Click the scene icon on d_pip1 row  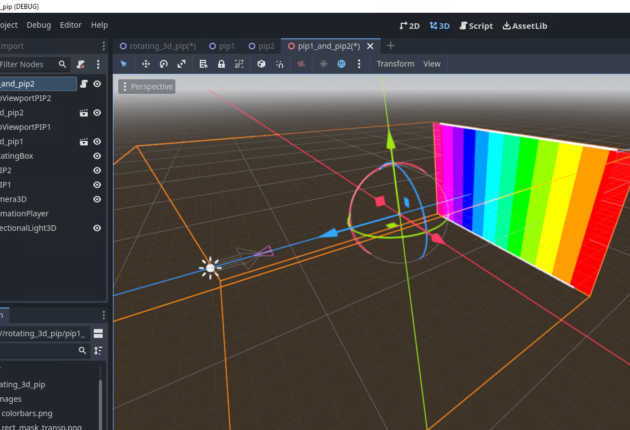[x=84, y=142]
